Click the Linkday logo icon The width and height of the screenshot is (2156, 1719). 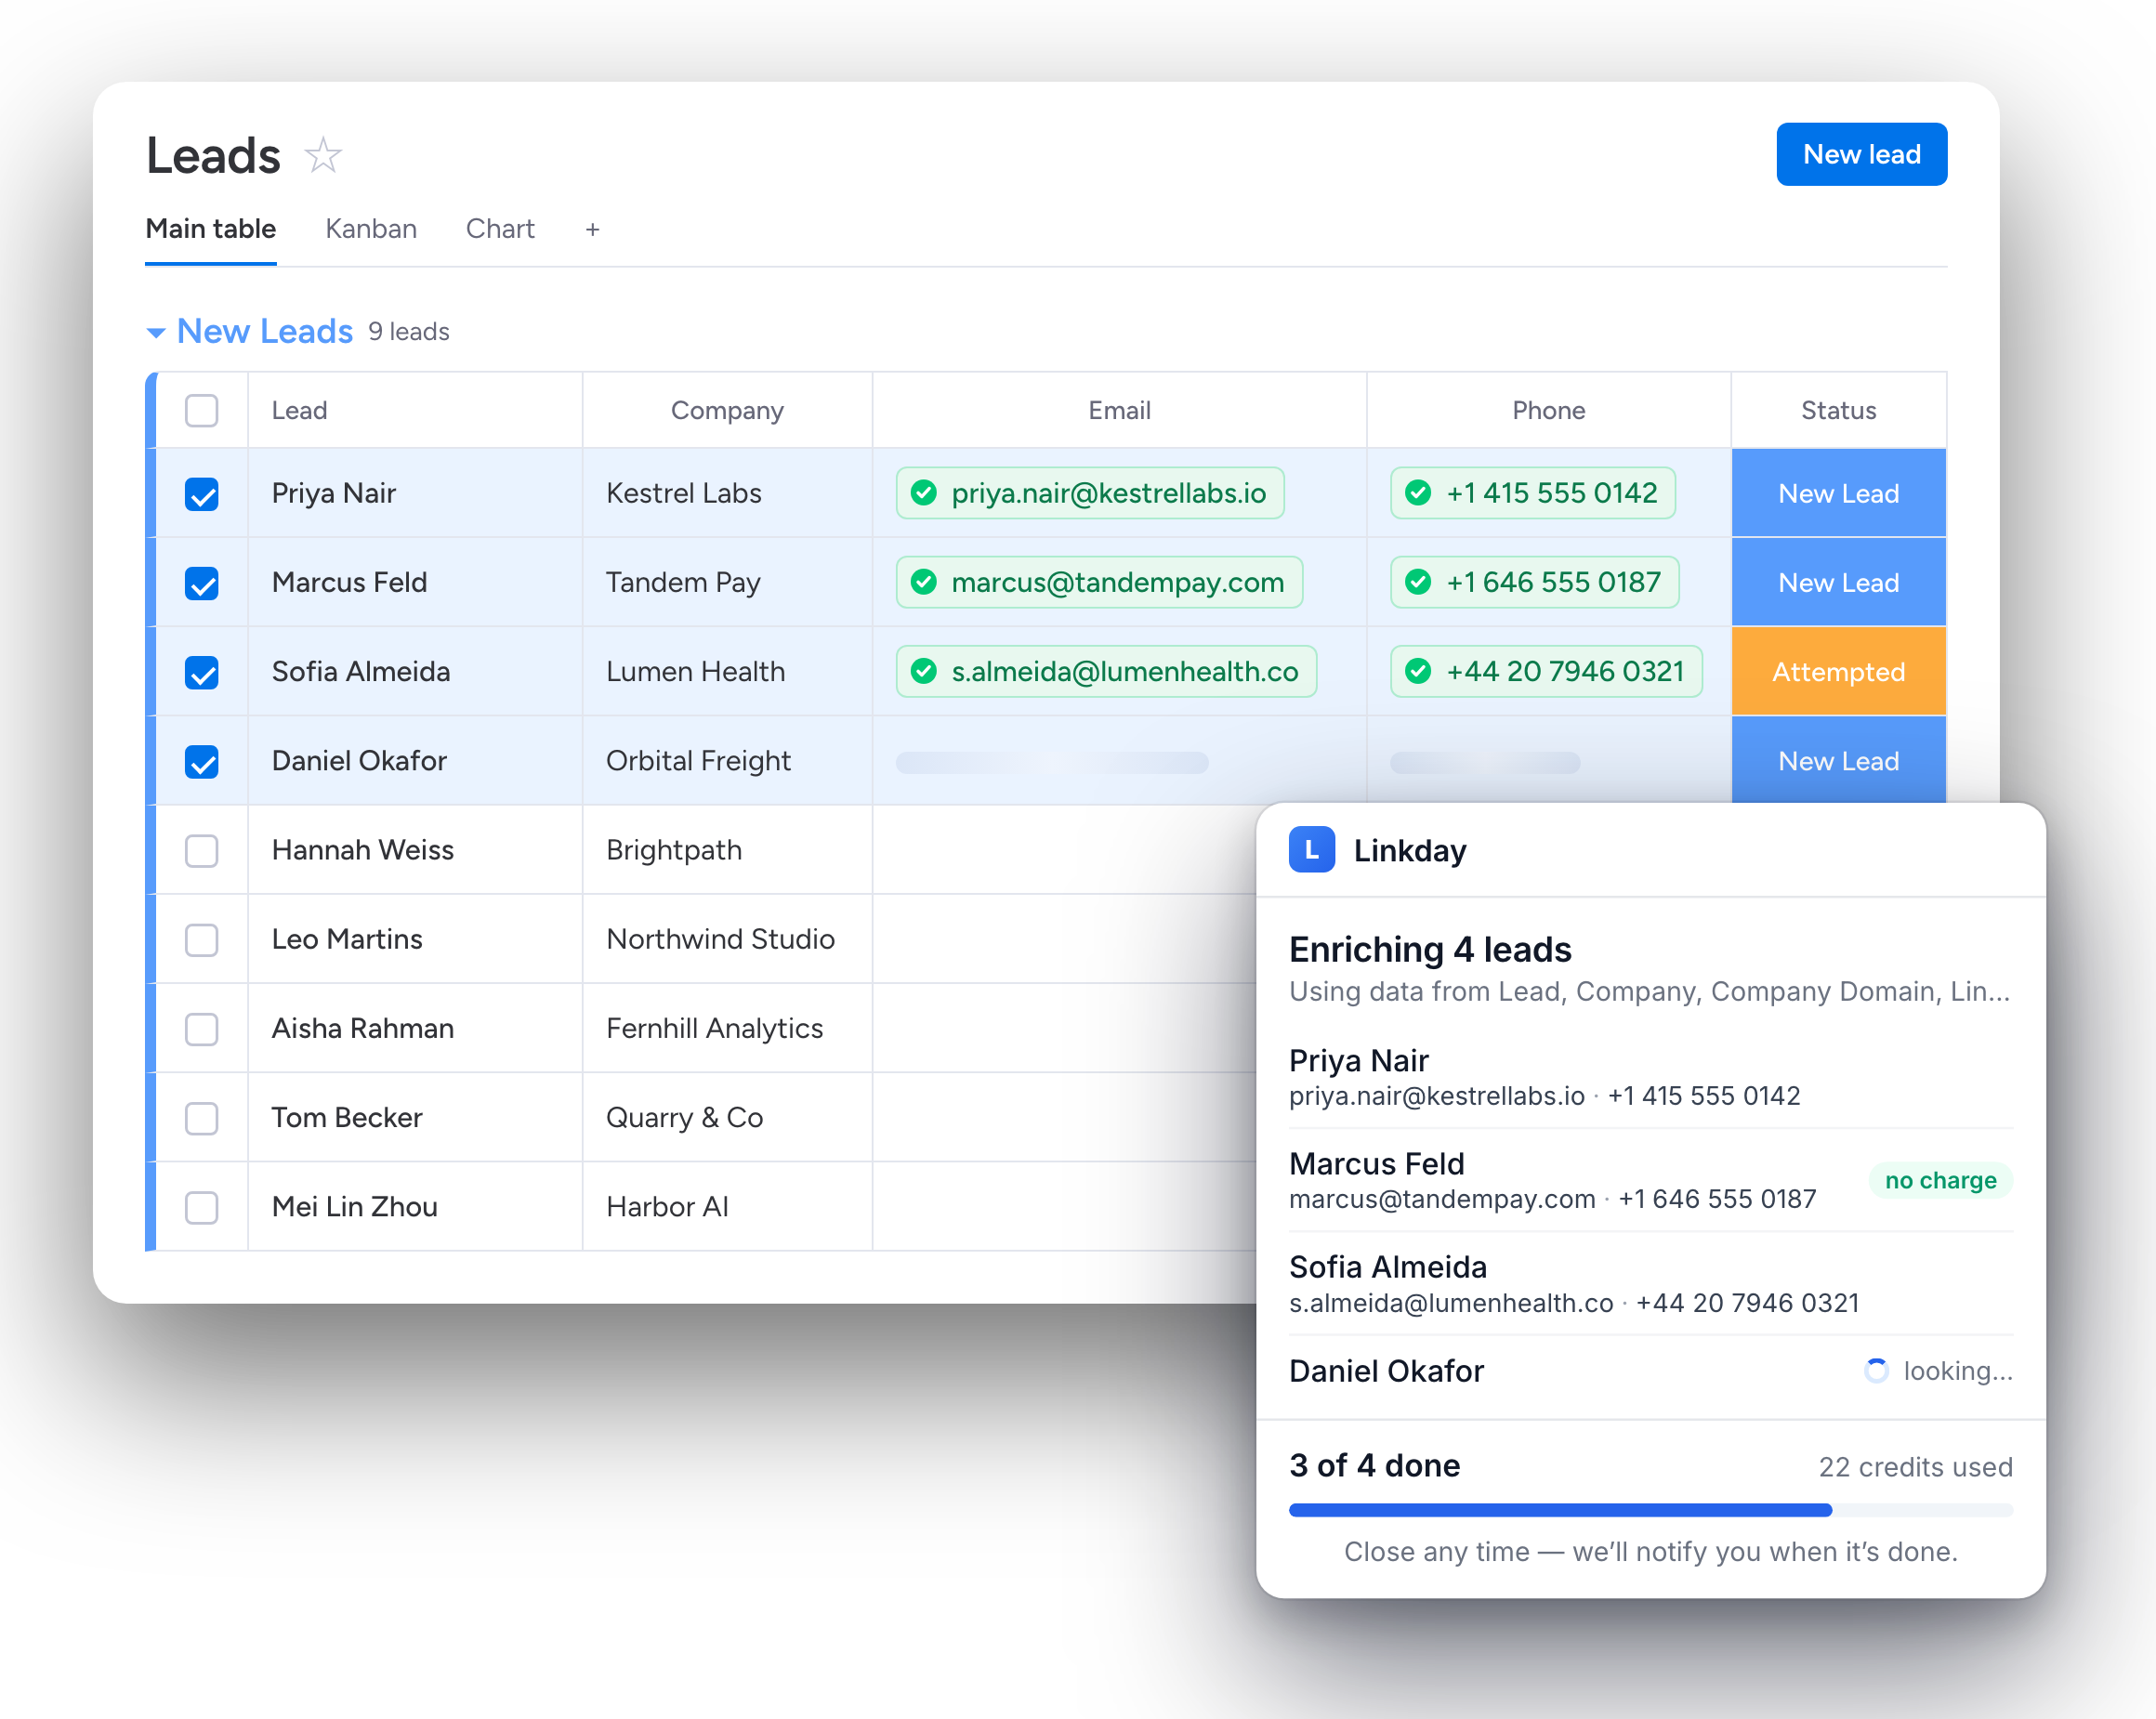click(x=1311, y=850)
